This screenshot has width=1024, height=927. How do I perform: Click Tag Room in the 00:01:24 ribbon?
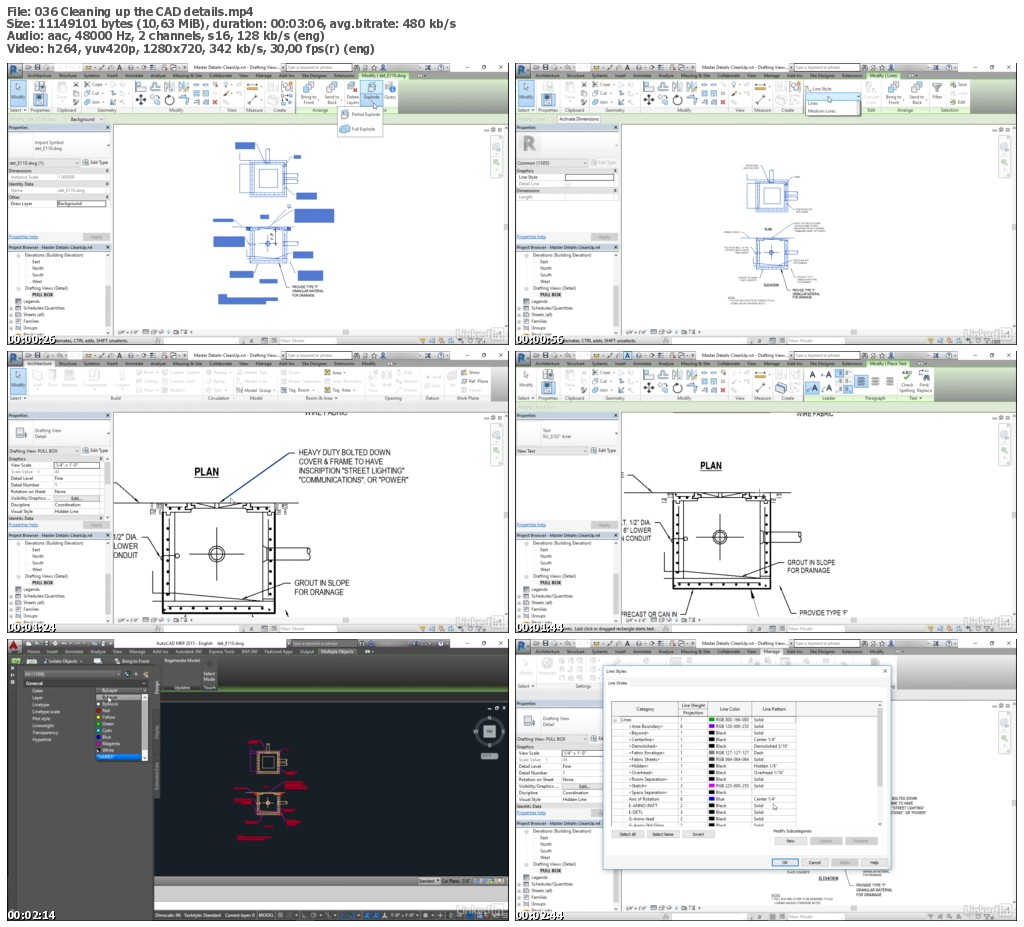[295, 390]
